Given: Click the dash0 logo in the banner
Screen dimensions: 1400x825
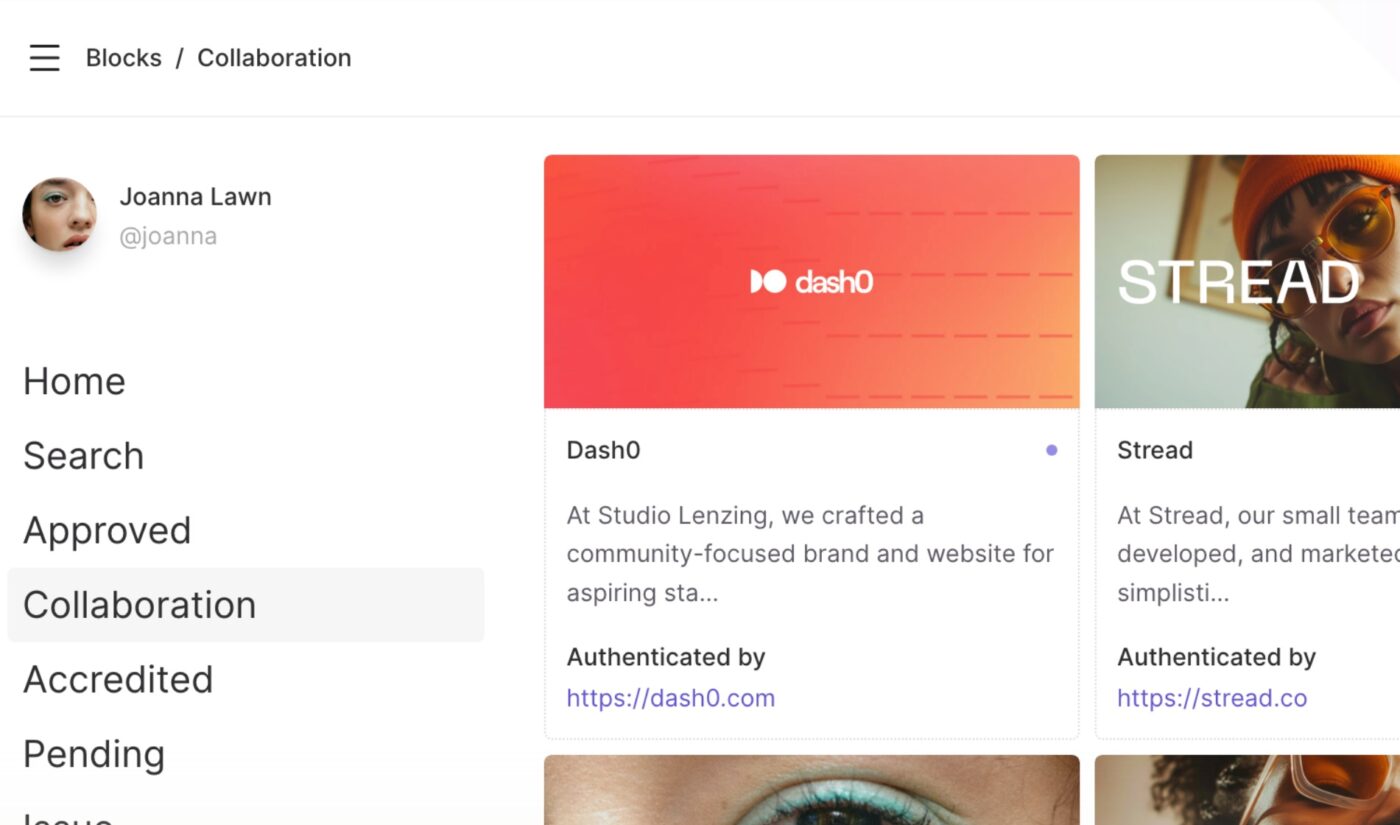Looking at the screenshot, I should (811, 282).
